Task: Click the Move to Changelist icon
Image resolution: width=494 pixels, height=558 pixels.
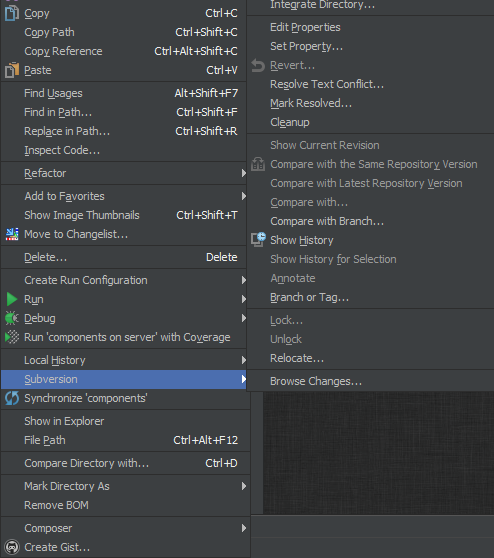Action: (12, 234)
